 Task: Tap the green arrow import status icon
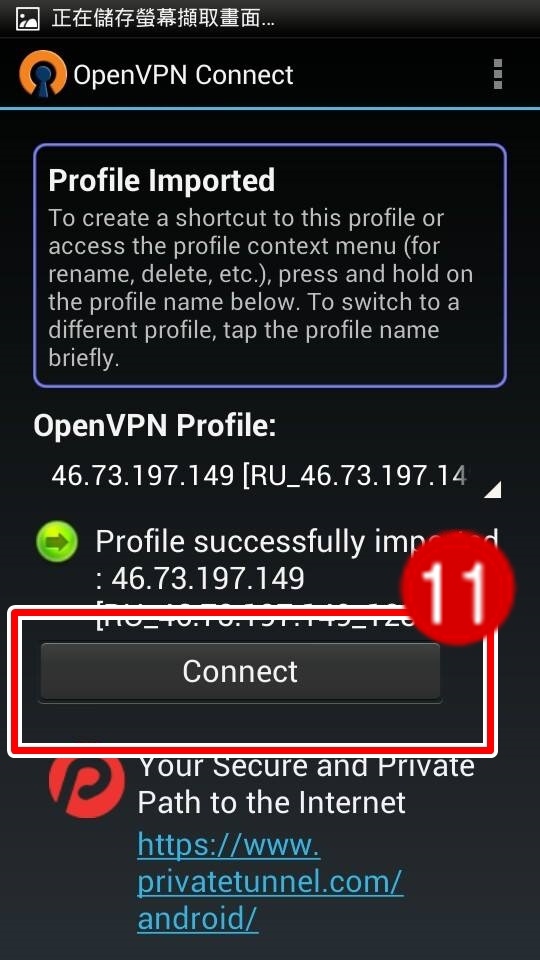click(57, 542)
